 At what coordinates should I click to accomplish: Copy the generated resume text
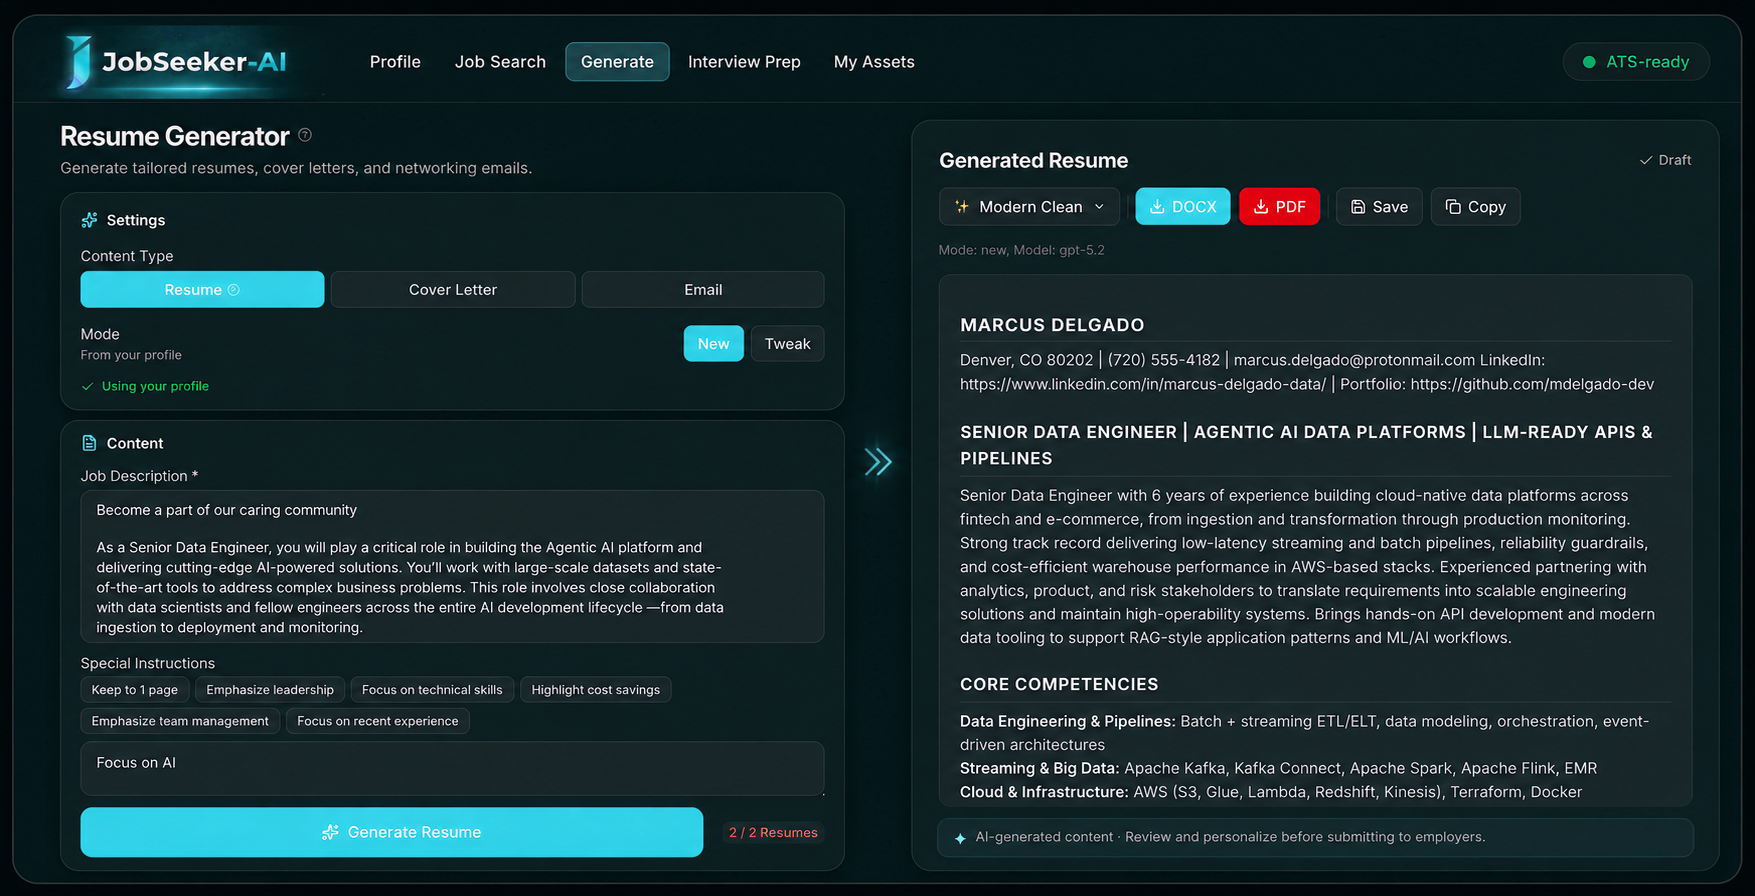tap(1475, 207)
